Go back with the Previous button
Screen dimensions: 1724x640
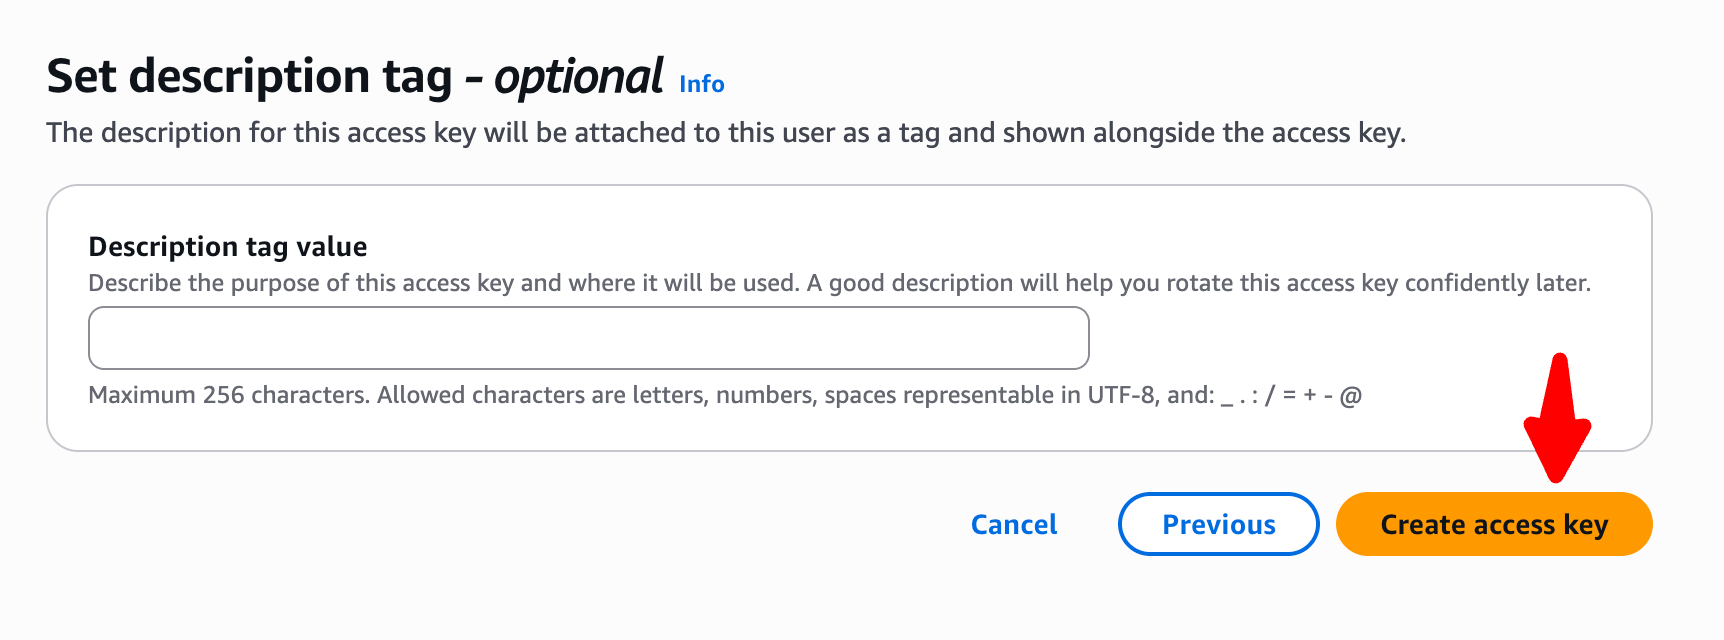point(1218,524)
